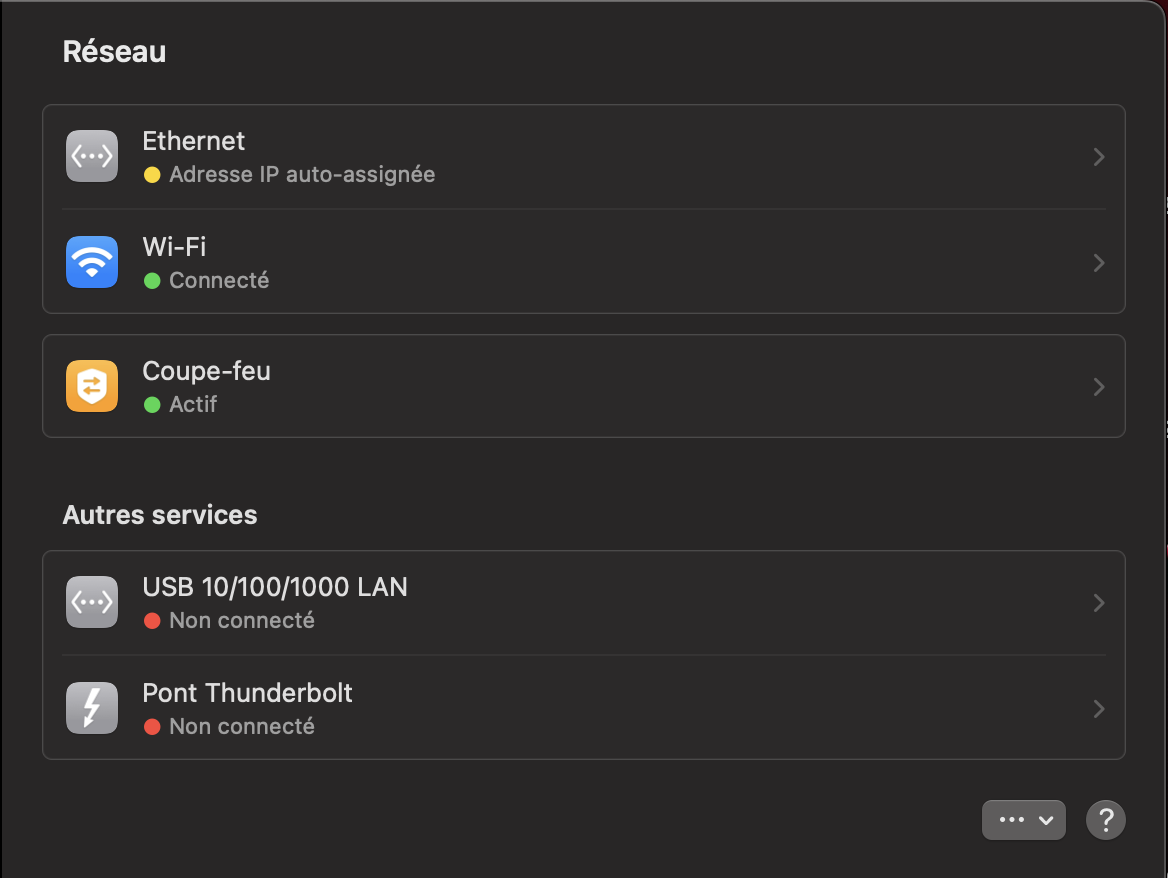Open the Pont Thunderbolt label
The width and height of the screenshot is (1168, 878).
[247, 692]
